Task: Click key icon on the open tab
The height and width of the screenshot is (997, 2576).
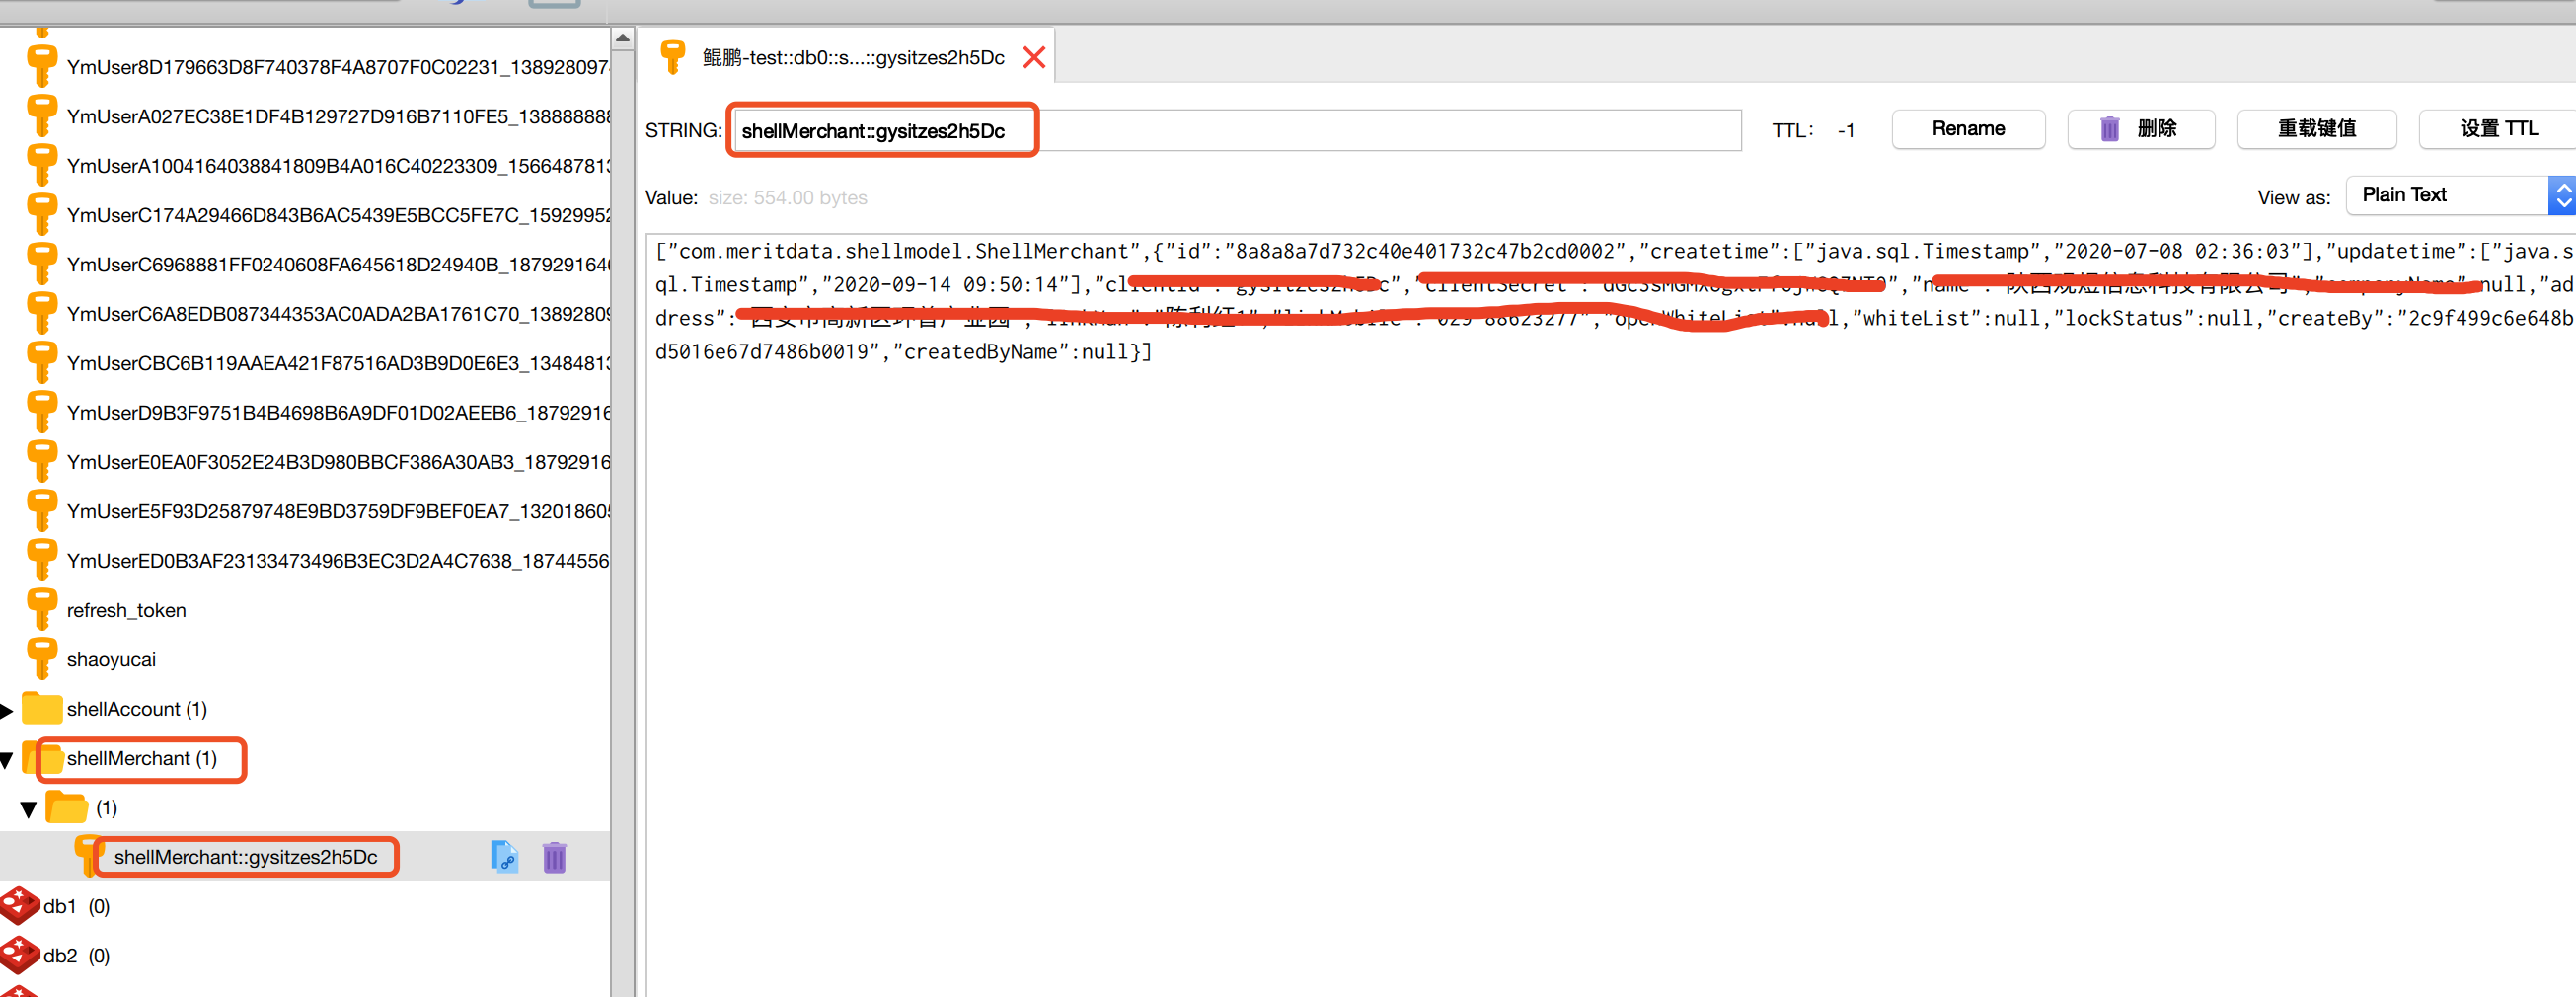Action: [x=673, y=57]
